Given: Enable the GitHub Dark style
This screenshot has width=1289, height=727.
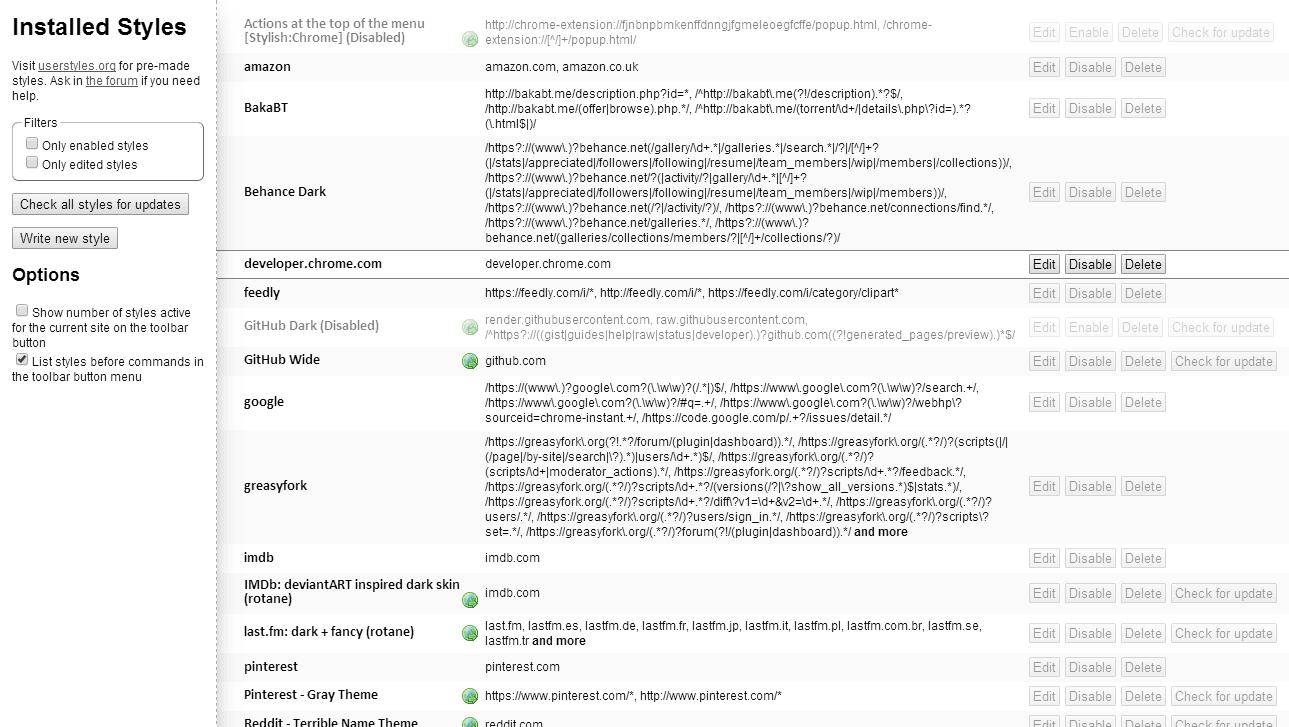Looking at the screenshot, I should 1088,327.
